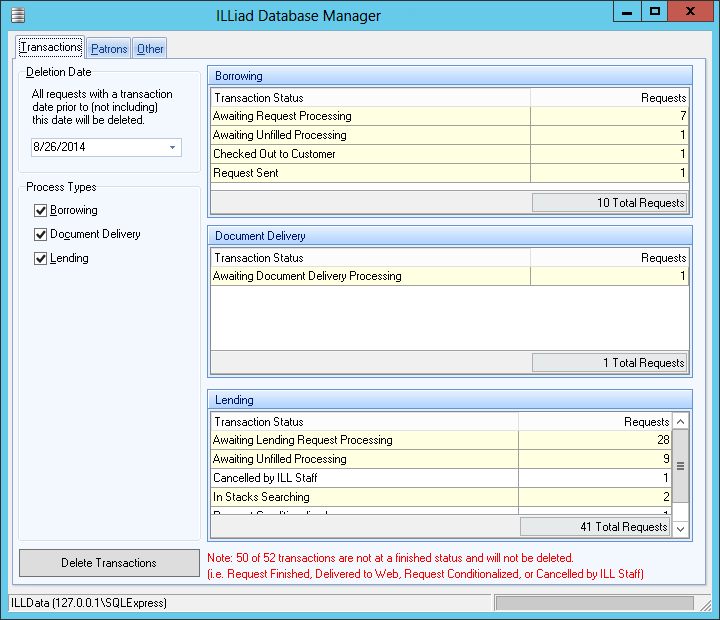Switch to the Patrons tab
This screenshot has width=720, height=620.
pos(109,48)
